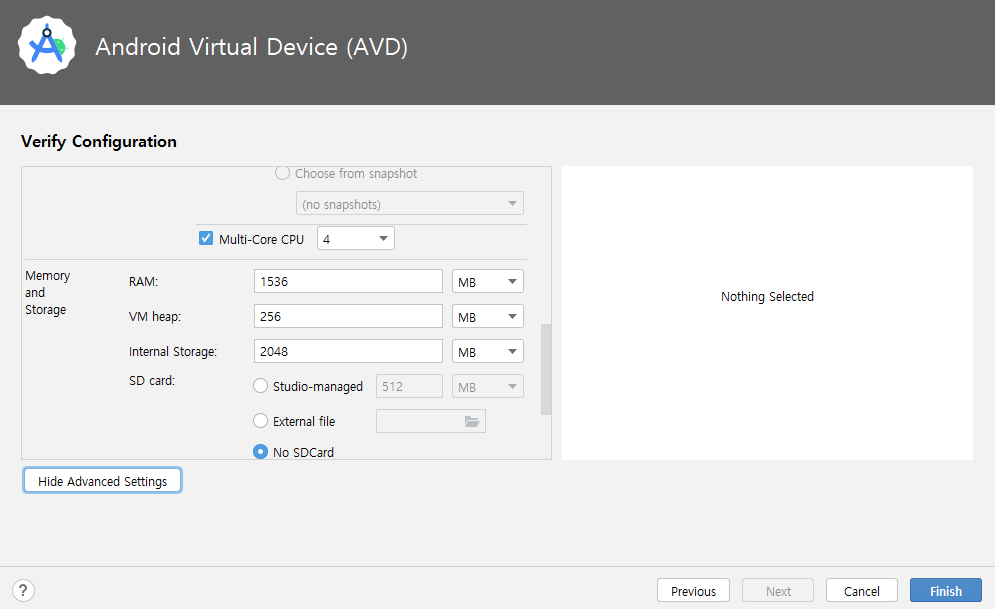The image size is (995, 609).
Task: Open the Internal Storage unit MB dropdown
Action: pyautogui.click(x=487, y=351)
